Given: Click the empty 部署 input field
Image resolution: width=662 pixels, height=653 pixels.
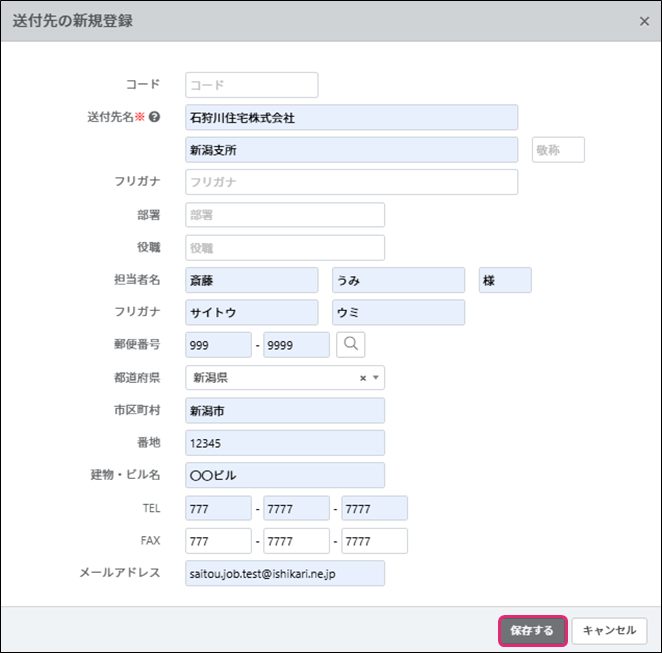Looking at the screenshot, I should pyautogui.click(x=285, y=215).
